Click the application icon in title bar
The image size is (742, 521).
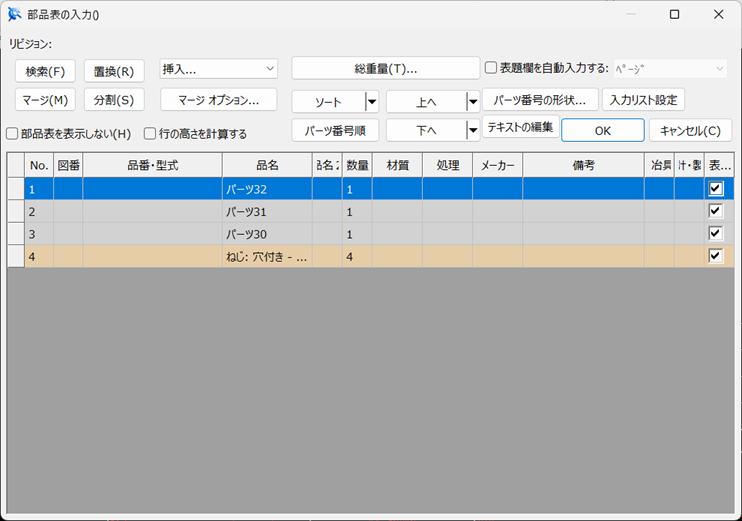(15, 15)
